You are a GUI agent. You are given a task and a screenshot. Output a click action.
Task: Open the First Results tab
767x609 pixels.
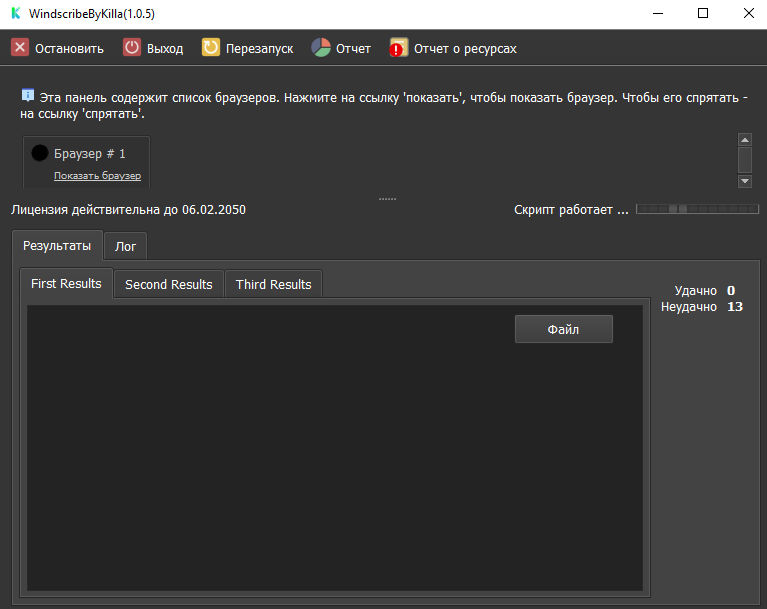[66, 284]
